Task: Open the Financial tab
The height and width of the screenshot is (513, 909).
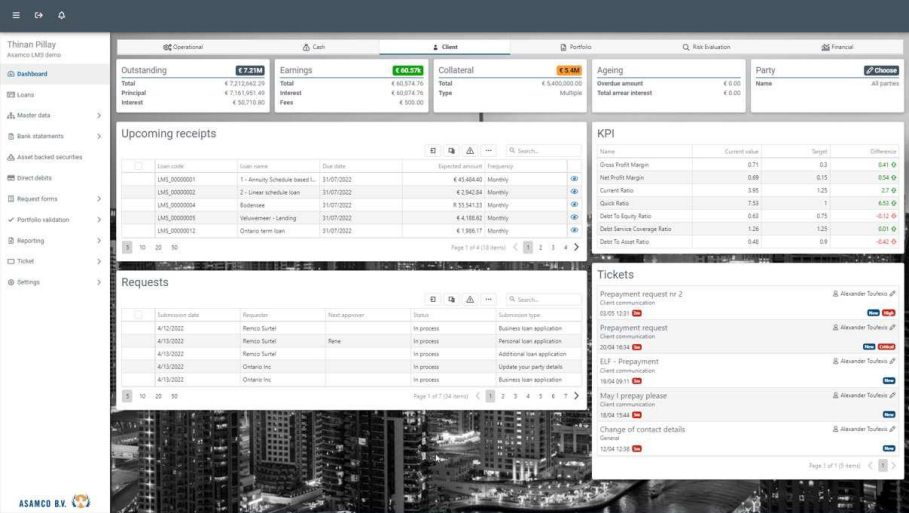Action: click(838, 47)
